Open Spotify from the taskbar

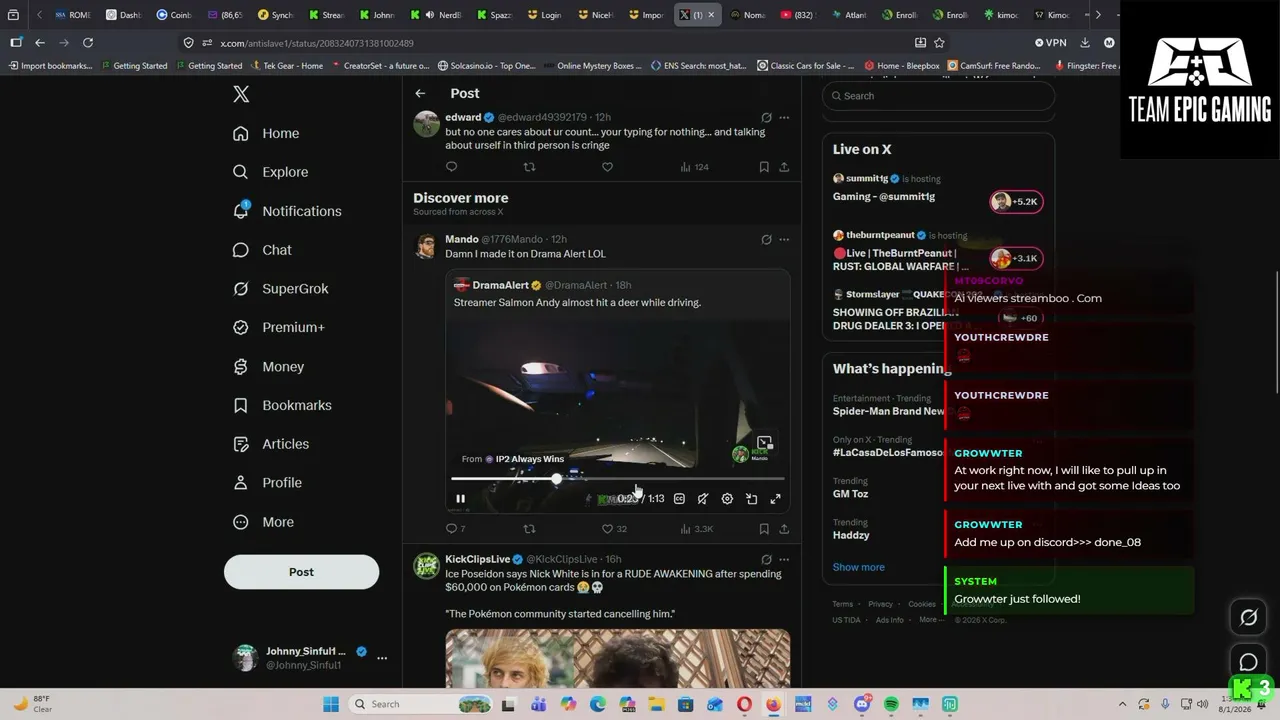tap(891, 704)
